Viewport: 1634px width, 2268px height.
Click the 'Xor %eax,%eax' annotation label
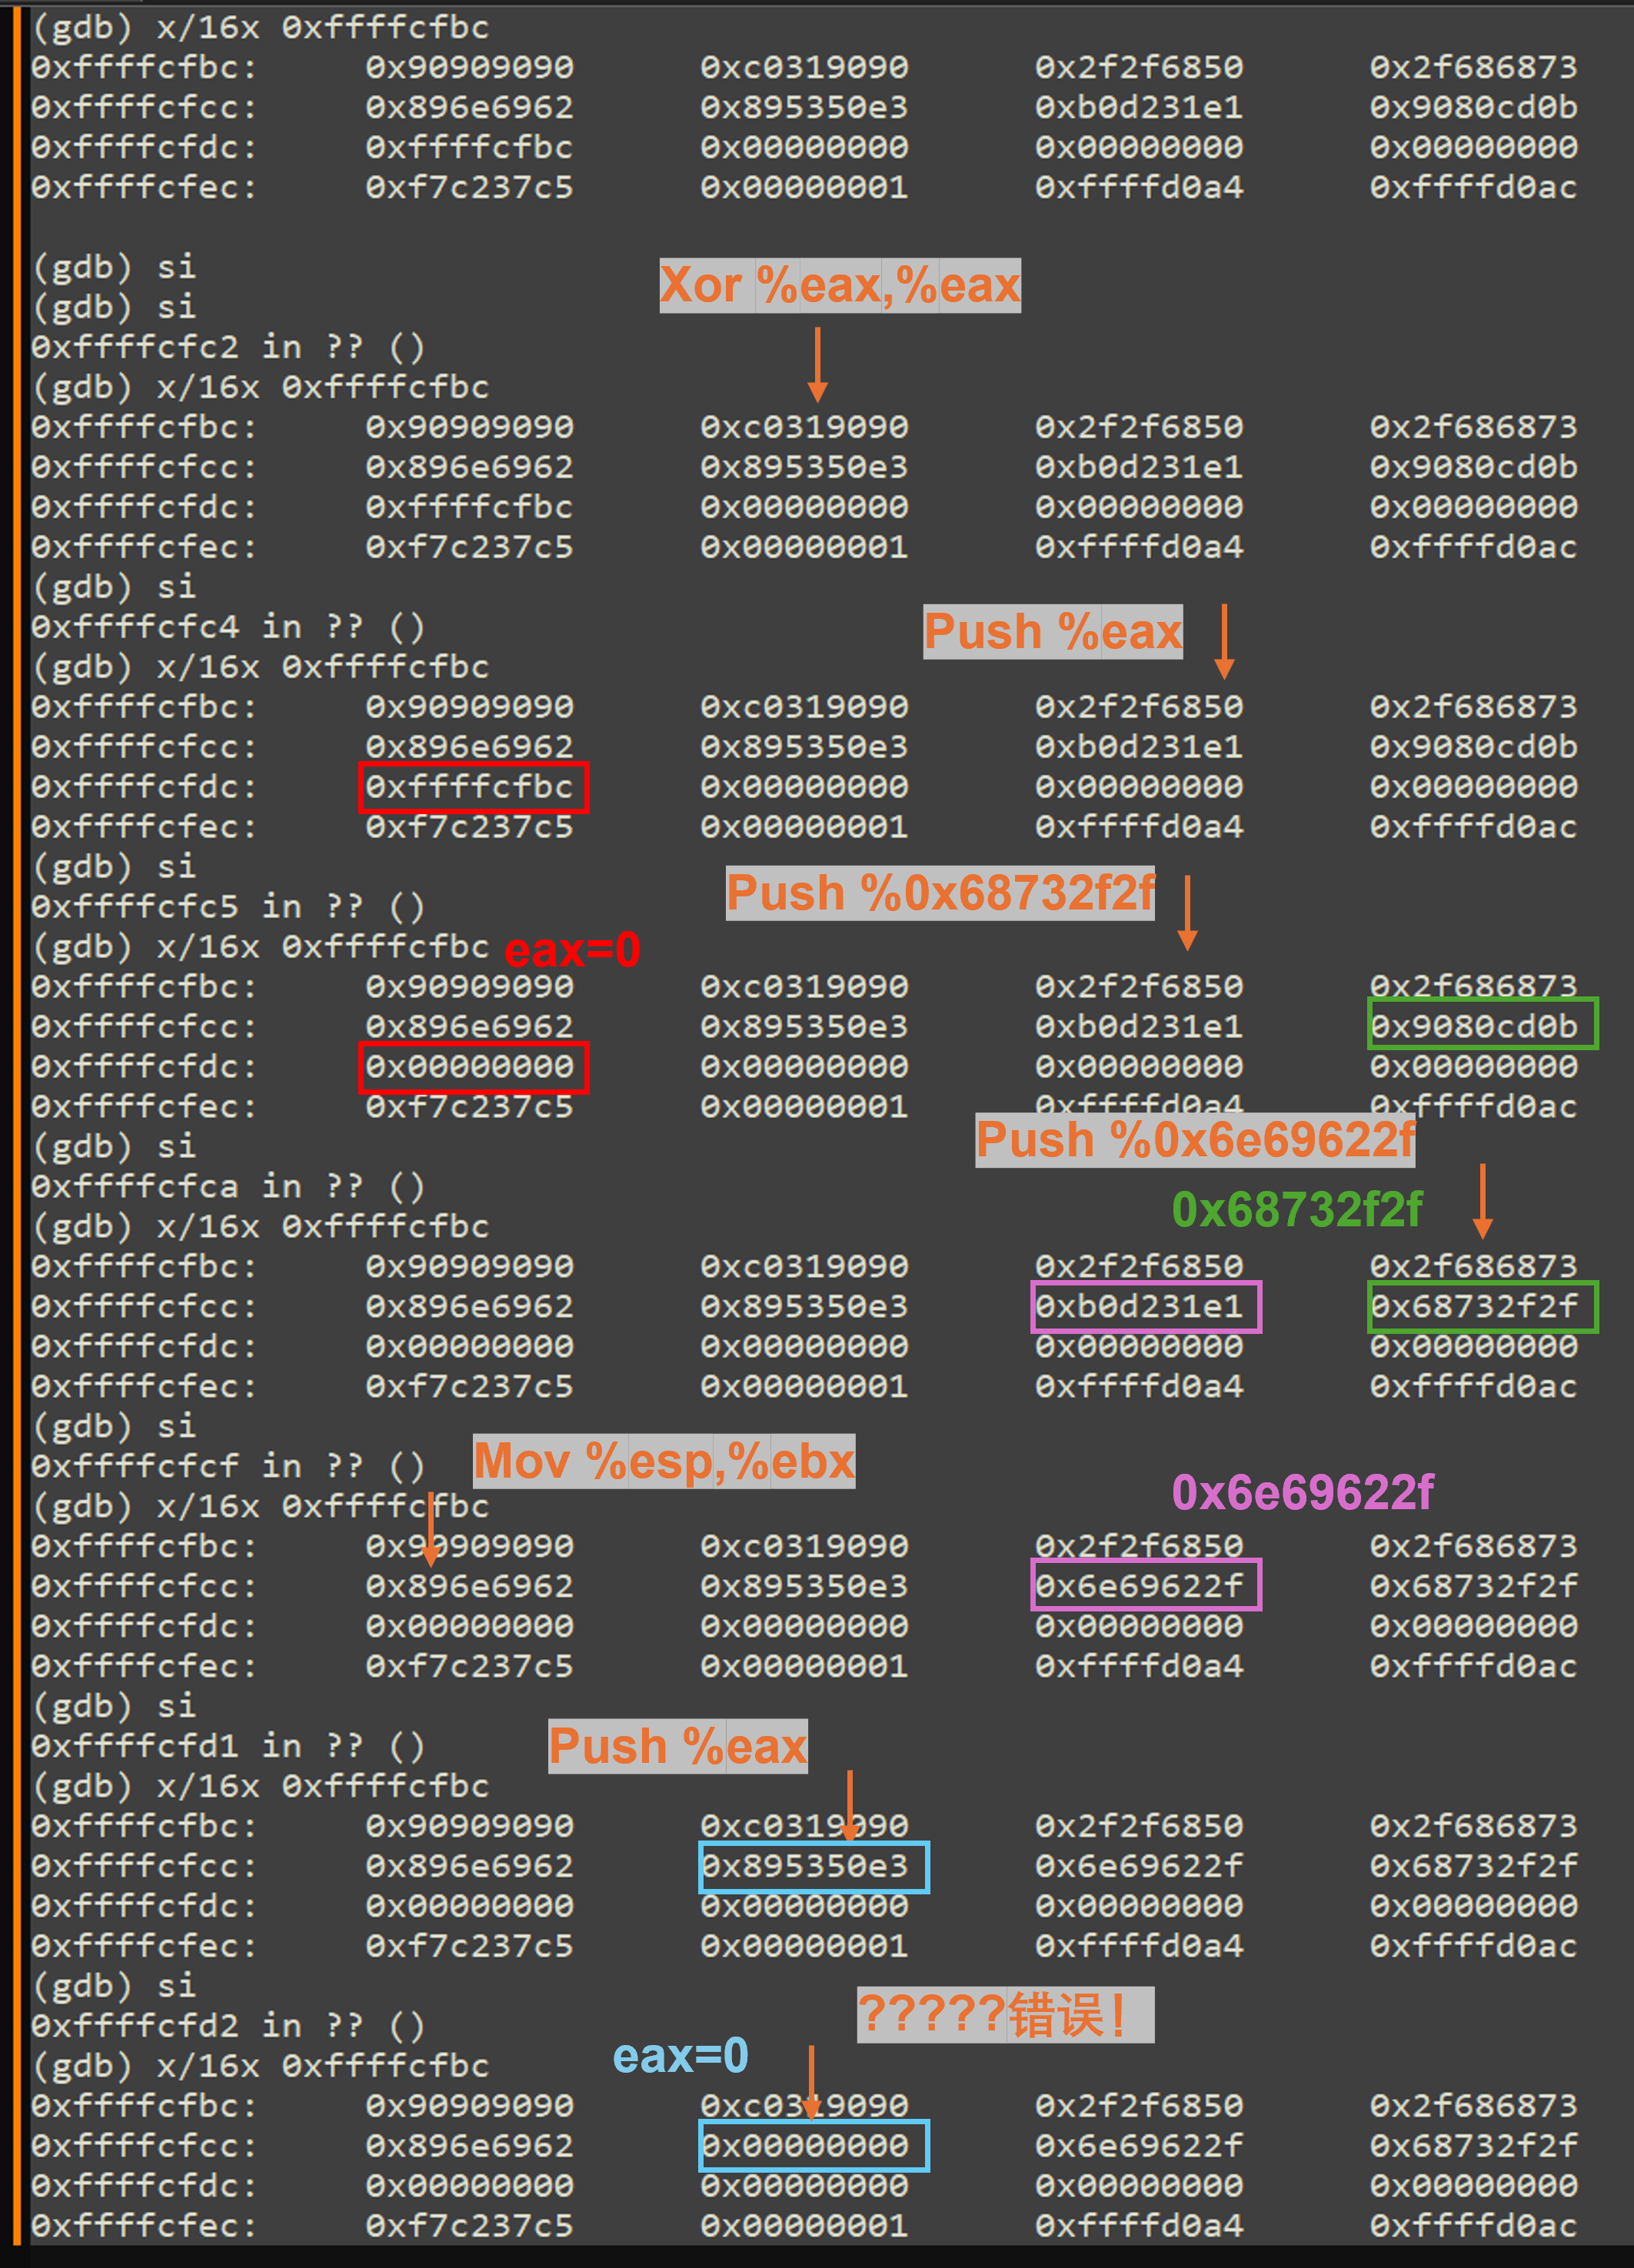pyautogui.click(x=839, y=286)
